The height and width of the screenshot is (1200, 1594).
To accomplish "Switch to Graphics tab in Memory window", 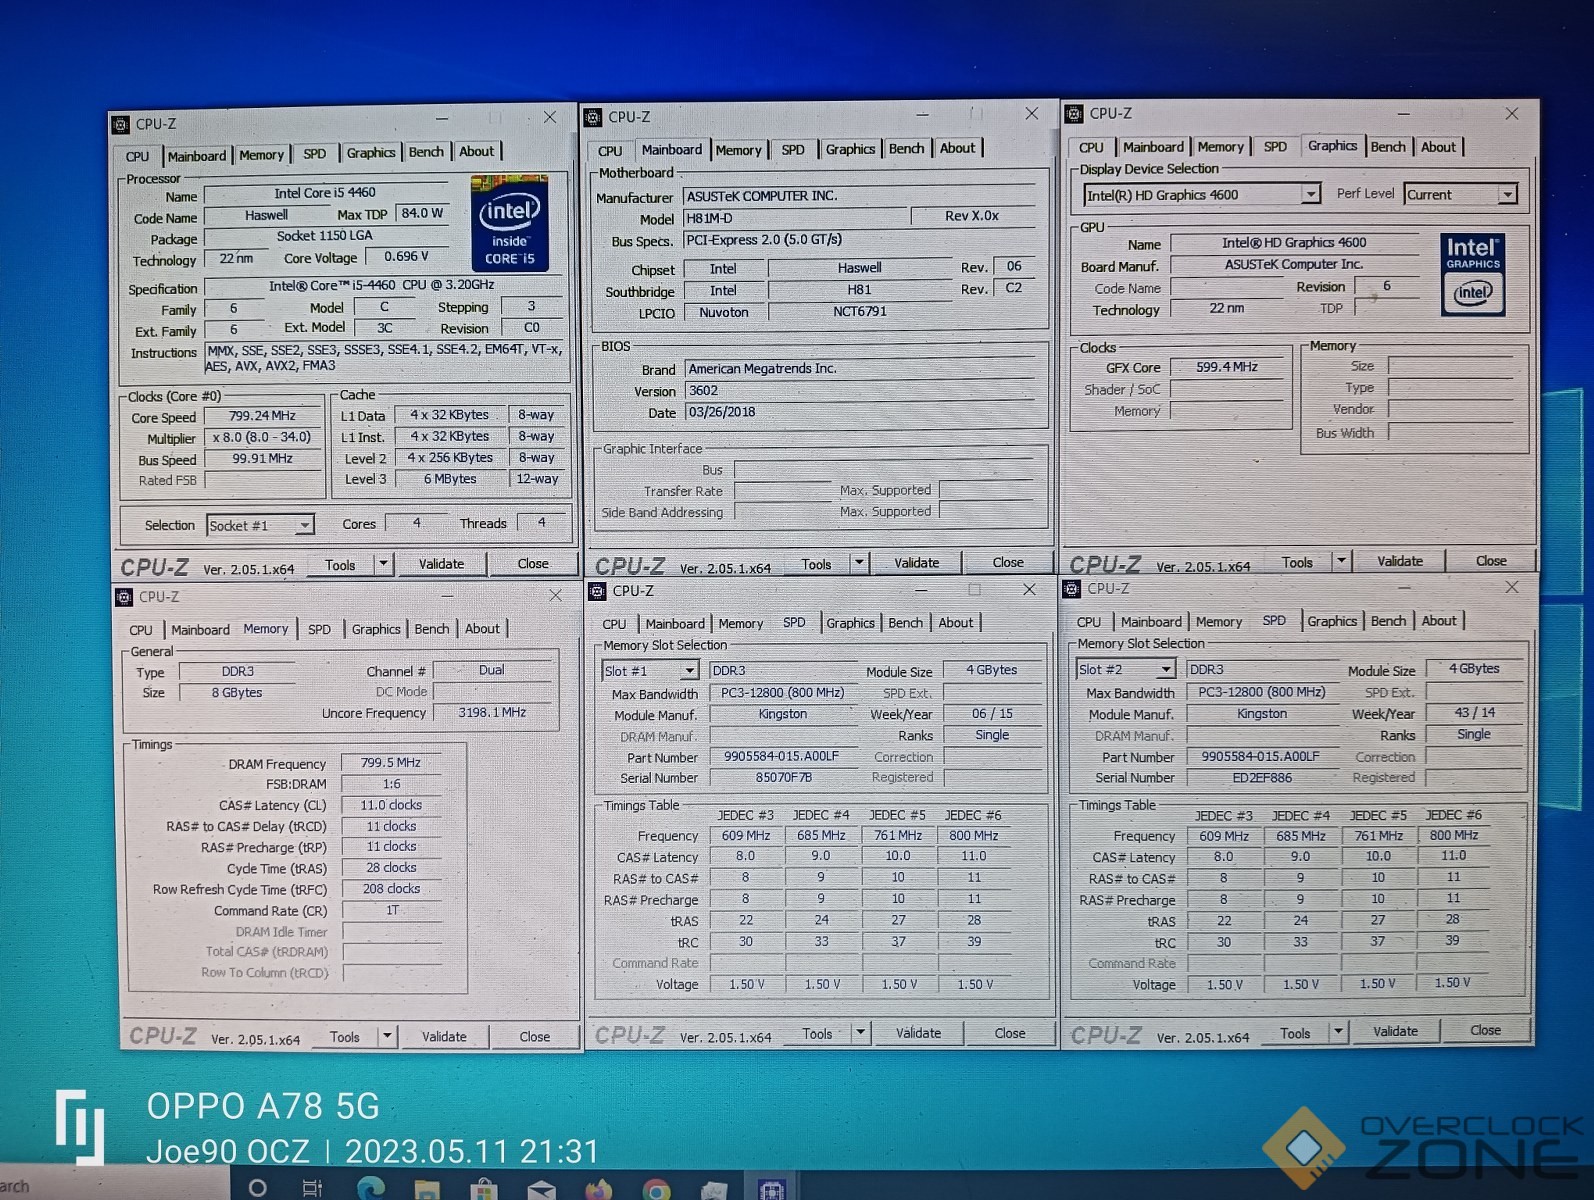I will [376, 629].
